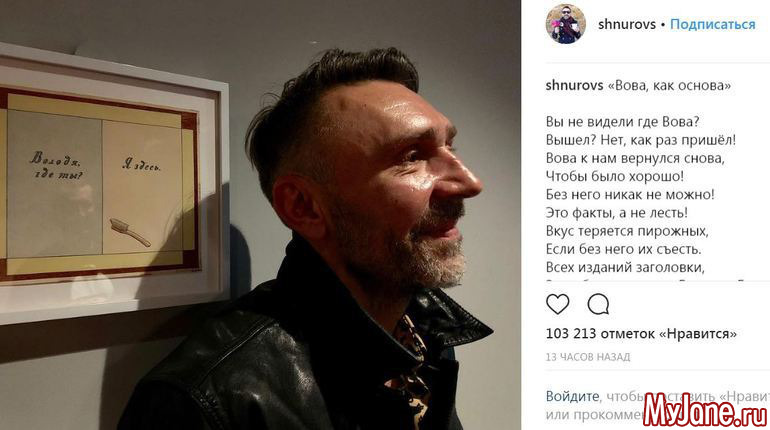The image size is (770, 430).
Task: Select 'Володя, где ты?' text in artwork
Action: coord(57,165)
